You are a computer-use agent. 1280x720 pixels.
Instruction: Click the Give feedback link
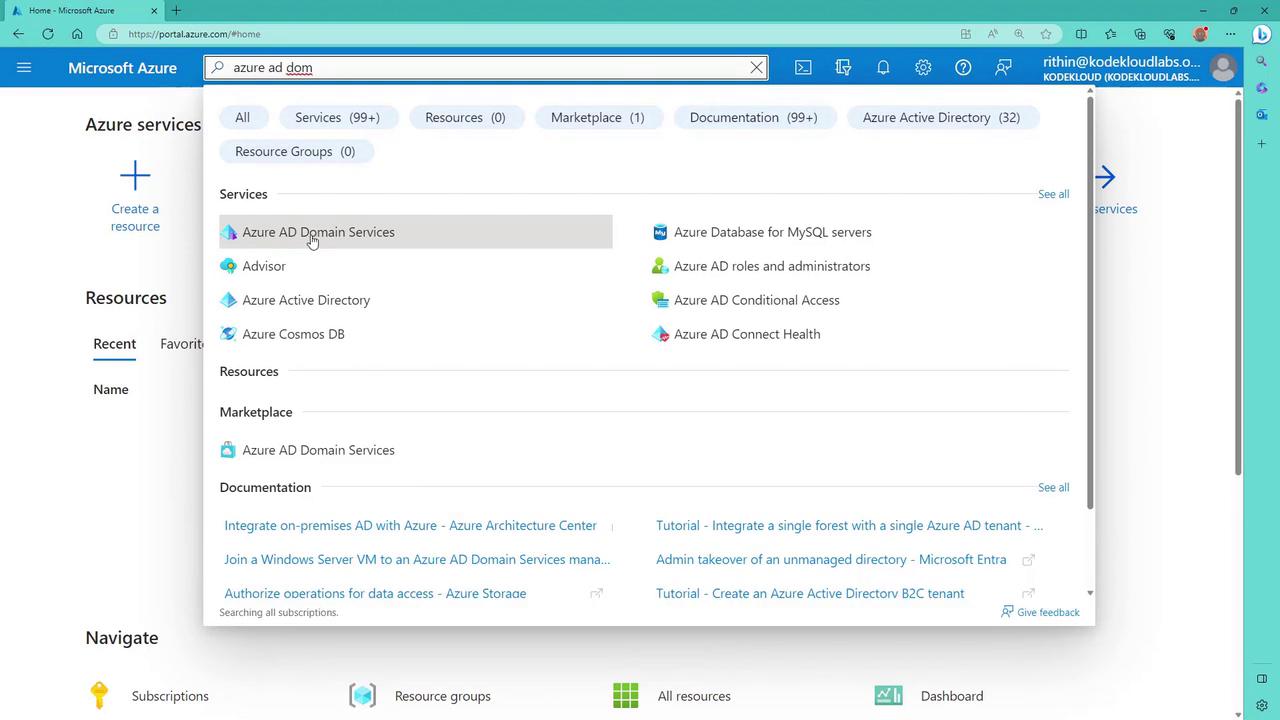tap(1047, 612)
